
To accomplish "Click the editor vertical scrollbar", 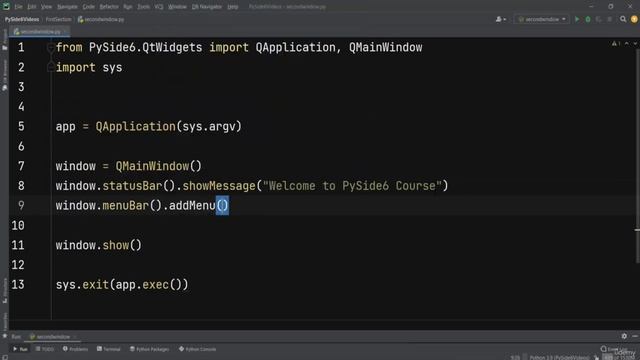I will (637, 155).
